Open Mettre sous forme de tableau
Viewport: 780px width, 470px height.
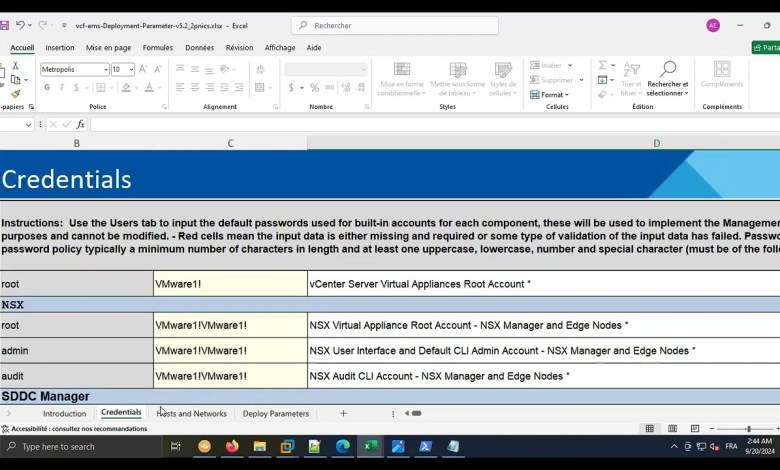(x=458, y=79)
